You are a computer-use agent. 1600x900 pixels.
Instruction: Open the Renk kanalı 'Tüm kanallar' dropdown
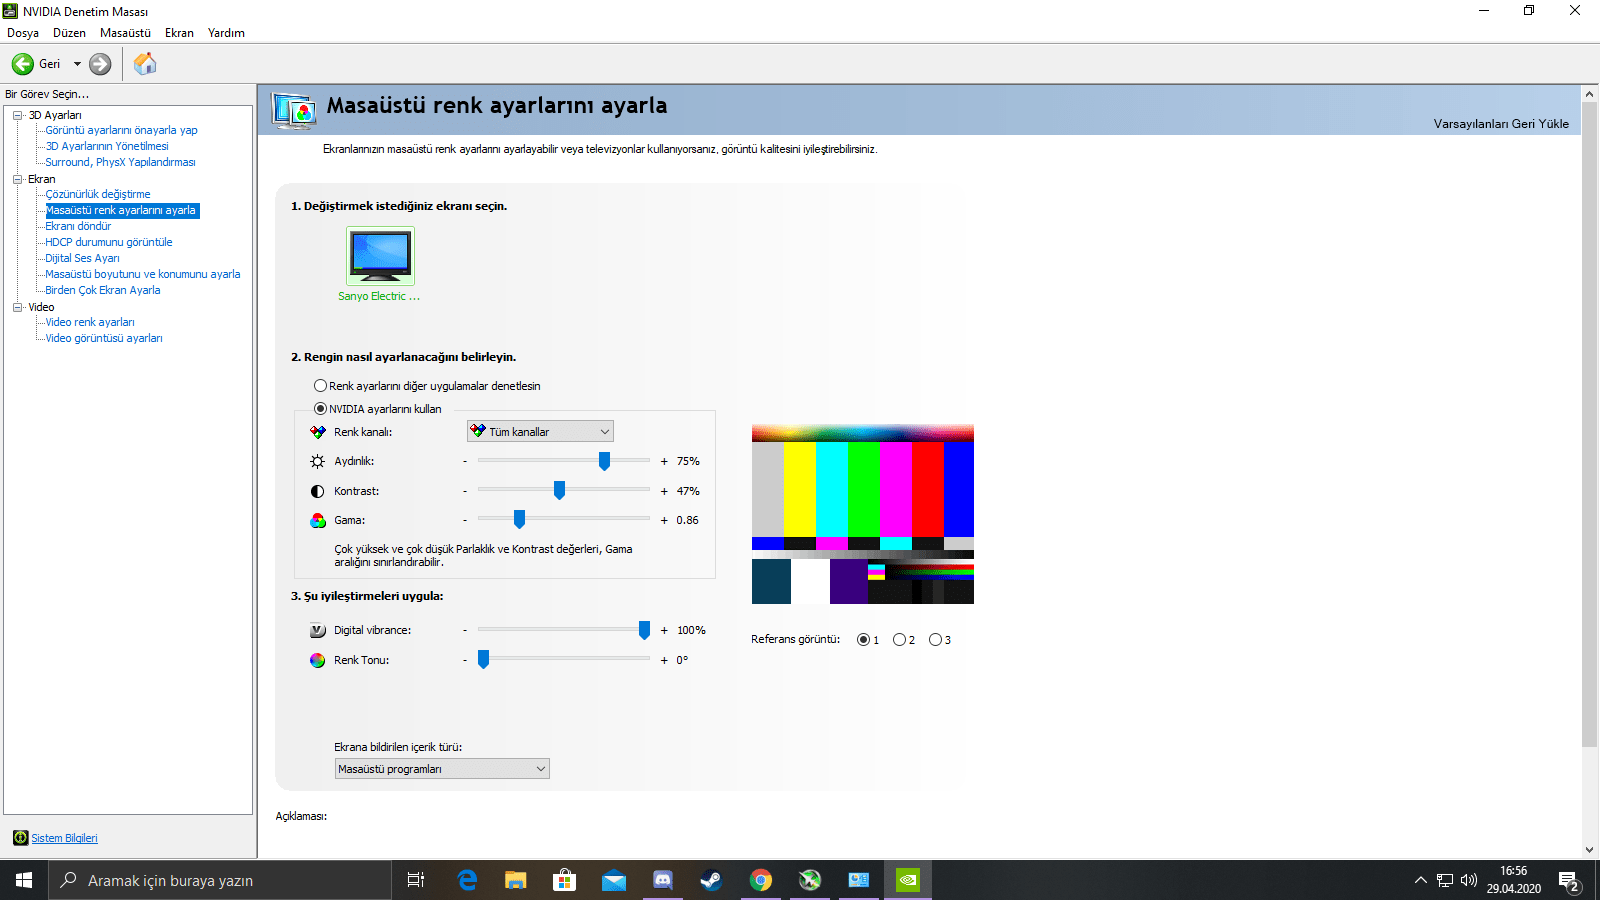coord(540,432)
